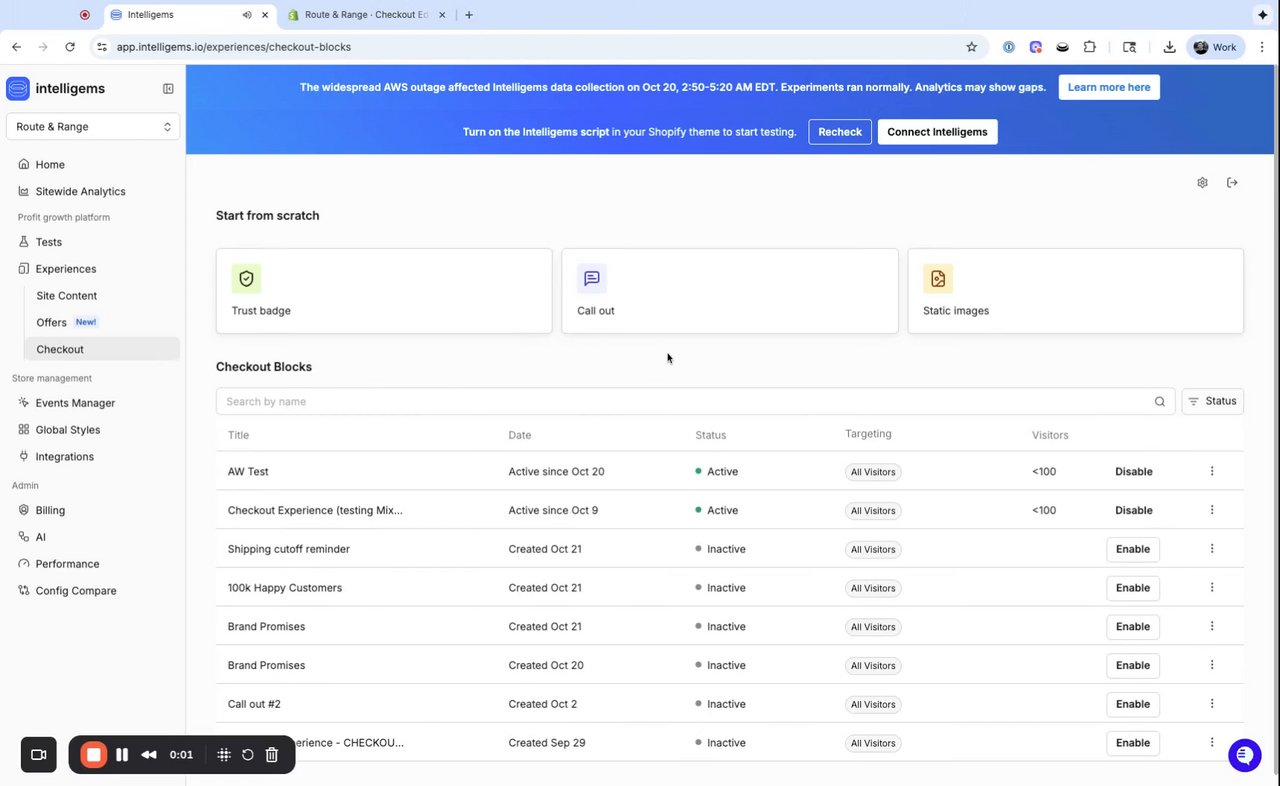Click the camera icon in recorder
The width and height of the screenshot is (1280, 786).
point(39,755)
